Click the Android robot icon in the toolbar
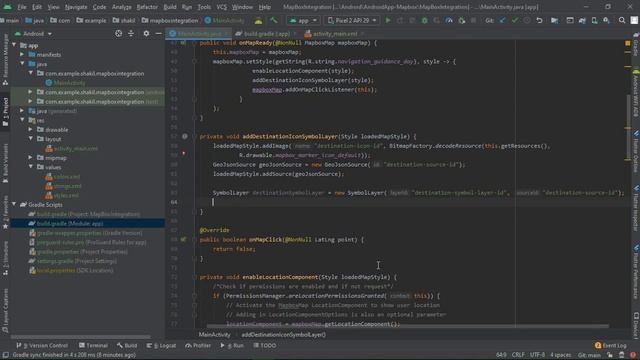This screenshot has height=360, width=640. tap(258, 20)
